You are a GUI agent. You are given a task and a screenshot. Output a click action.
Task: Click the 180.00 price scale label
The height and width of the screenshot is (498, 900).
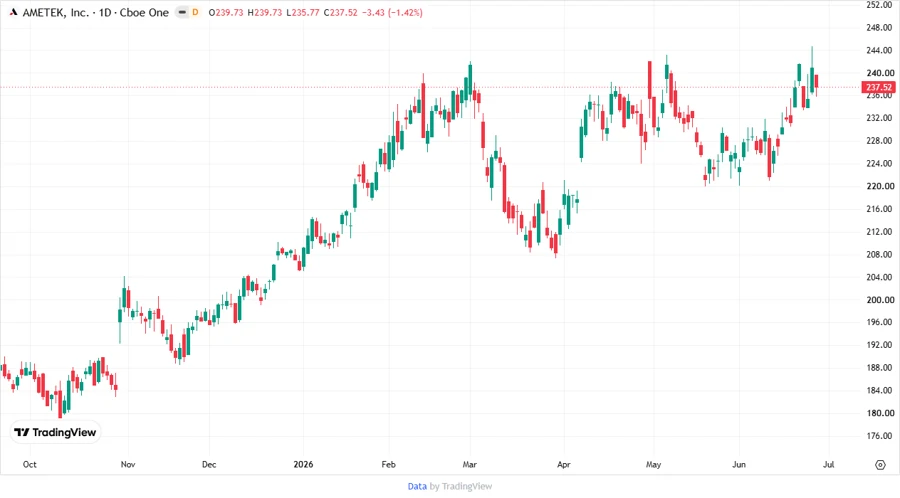tap(880, 413)
